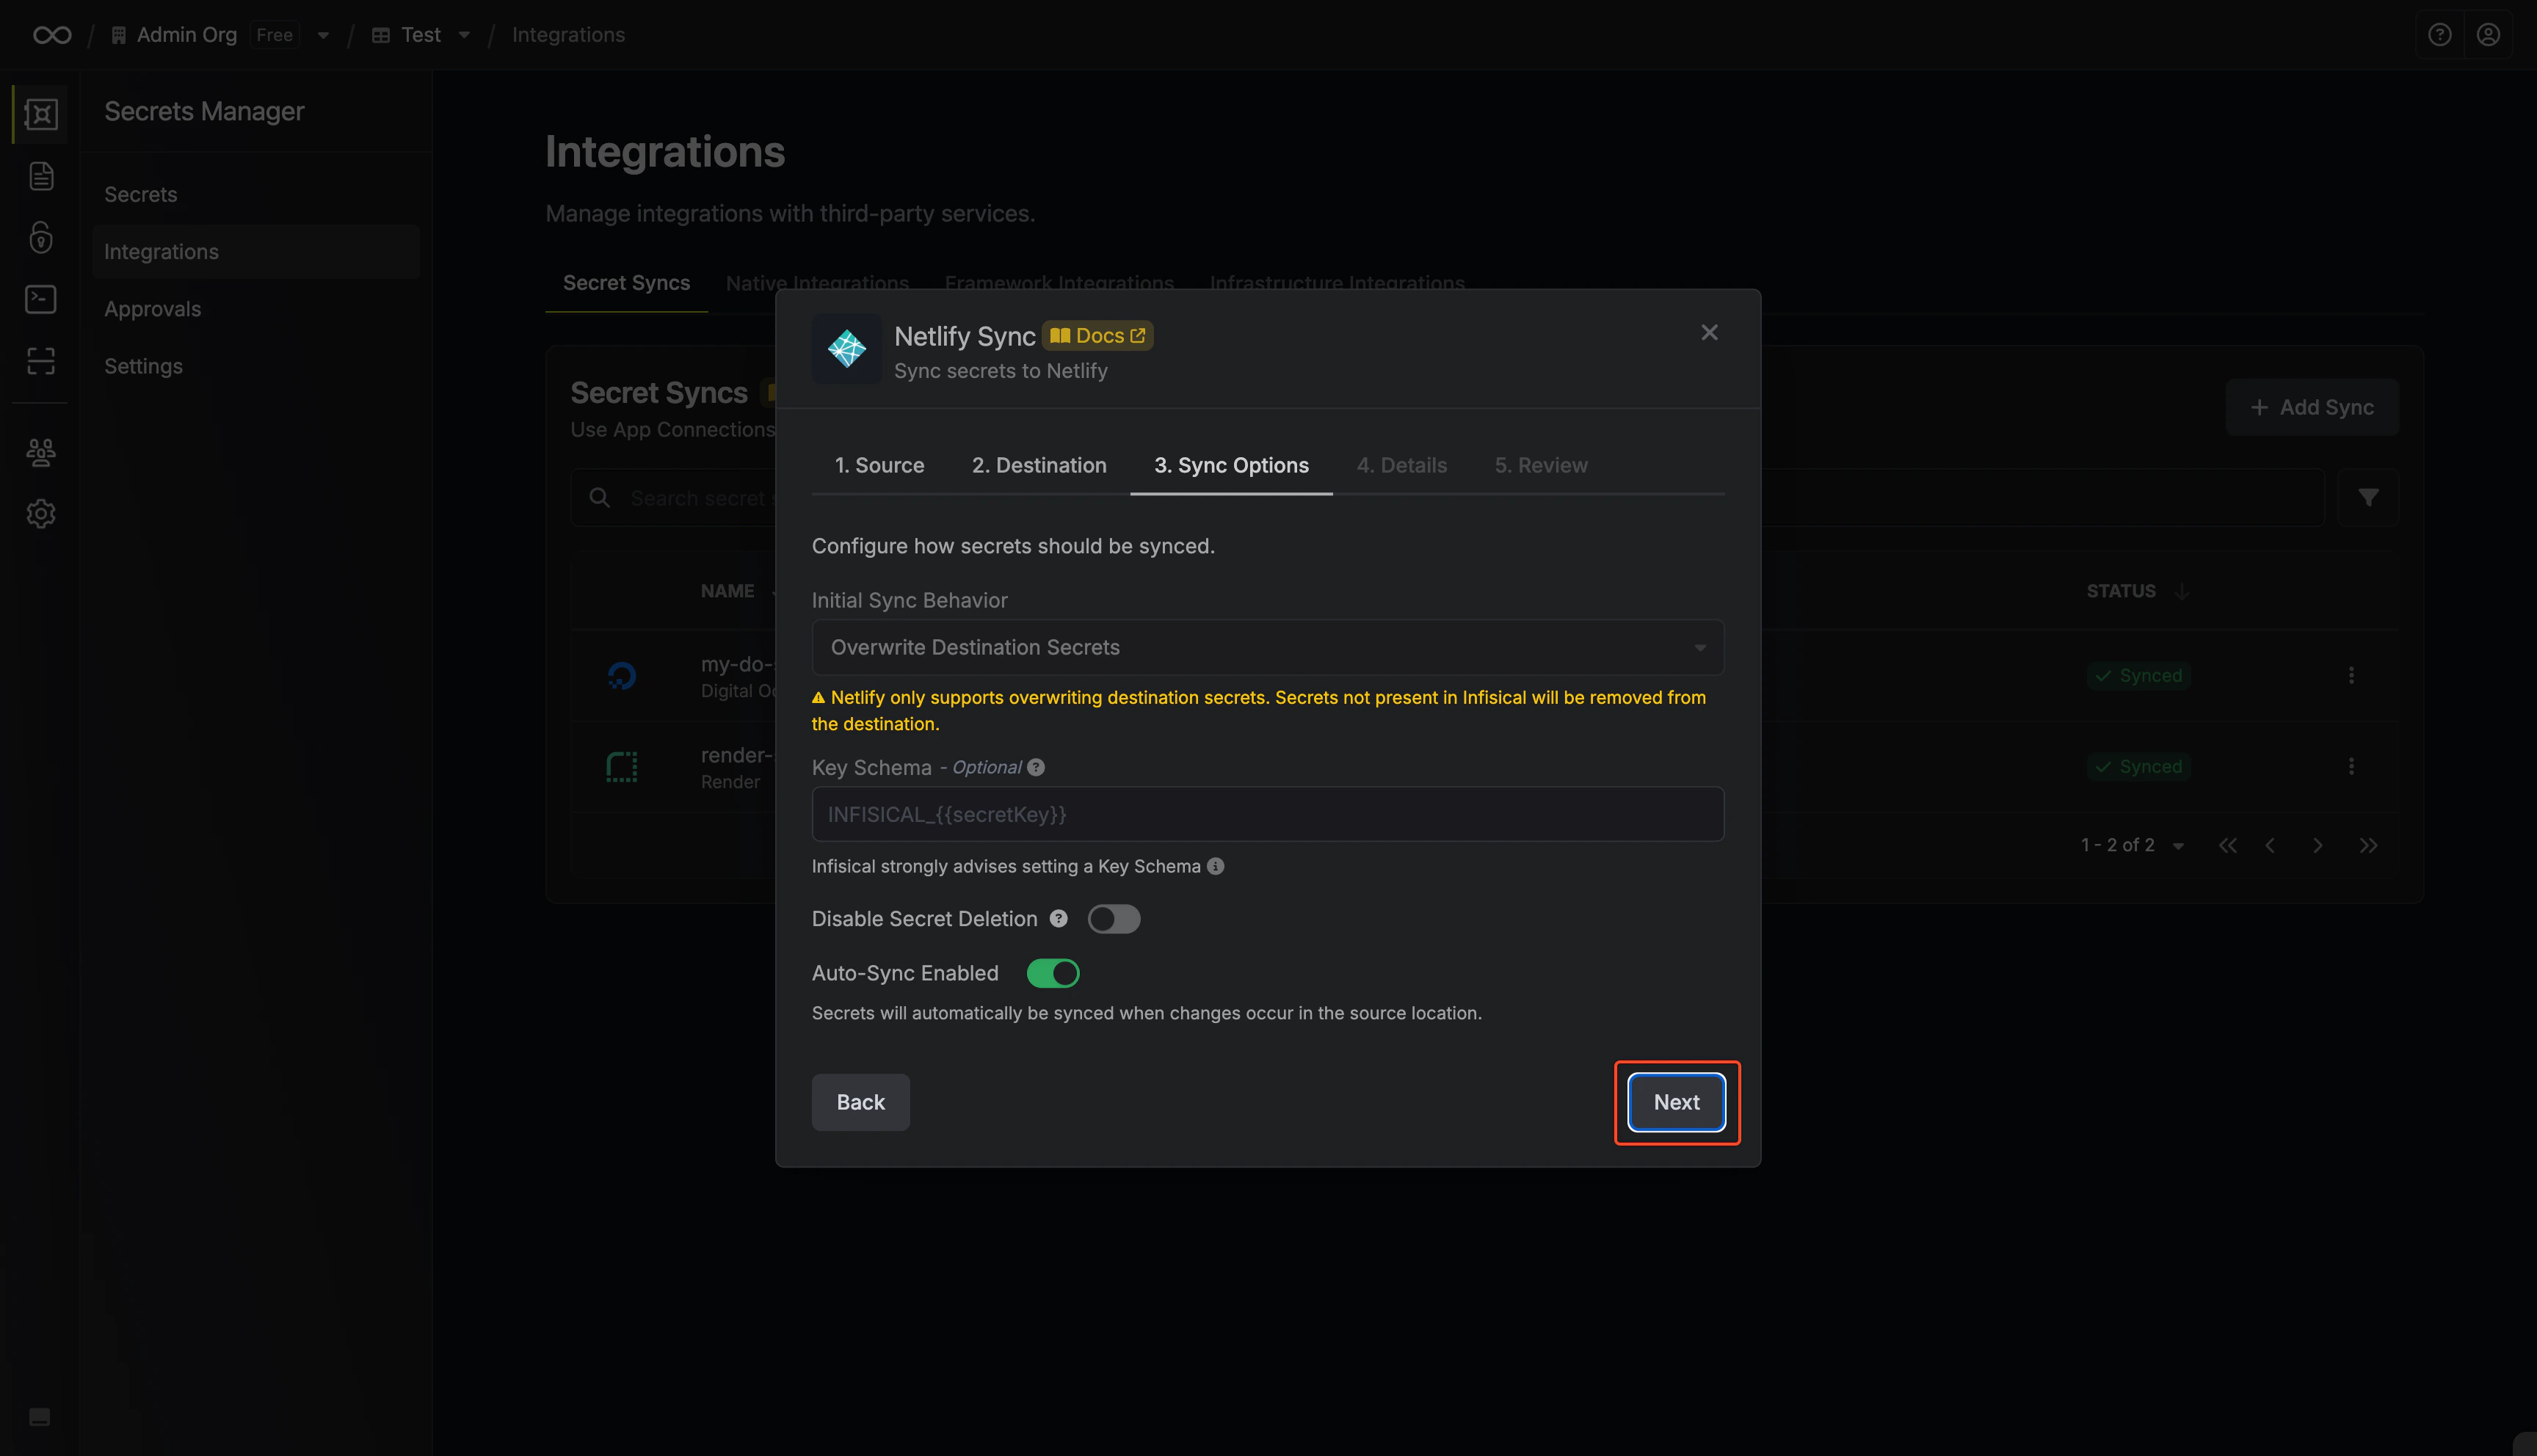The width and height of the screenshot is (2537, 1456).
Task: Click the Back button
Action: pos(860,1102)
